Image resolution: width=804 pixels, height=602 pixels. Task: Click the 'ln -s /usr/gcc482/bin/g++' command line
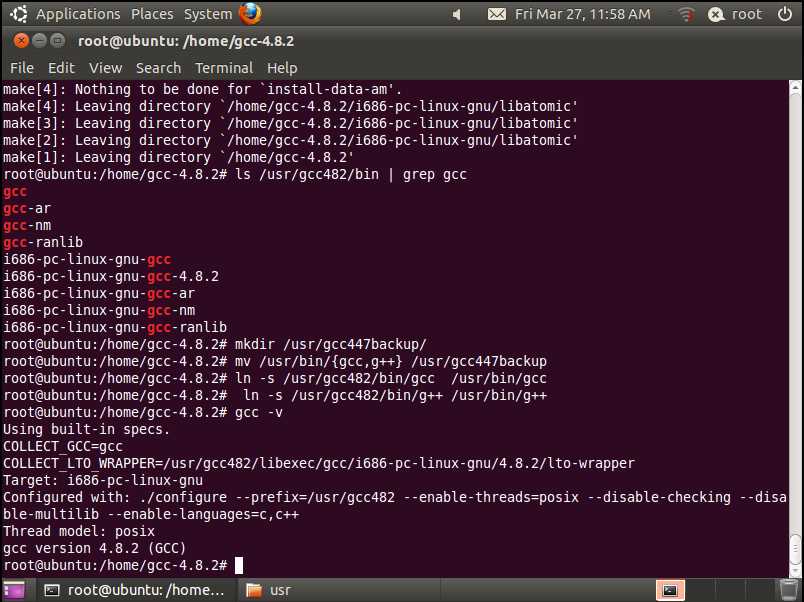[275, 395]
